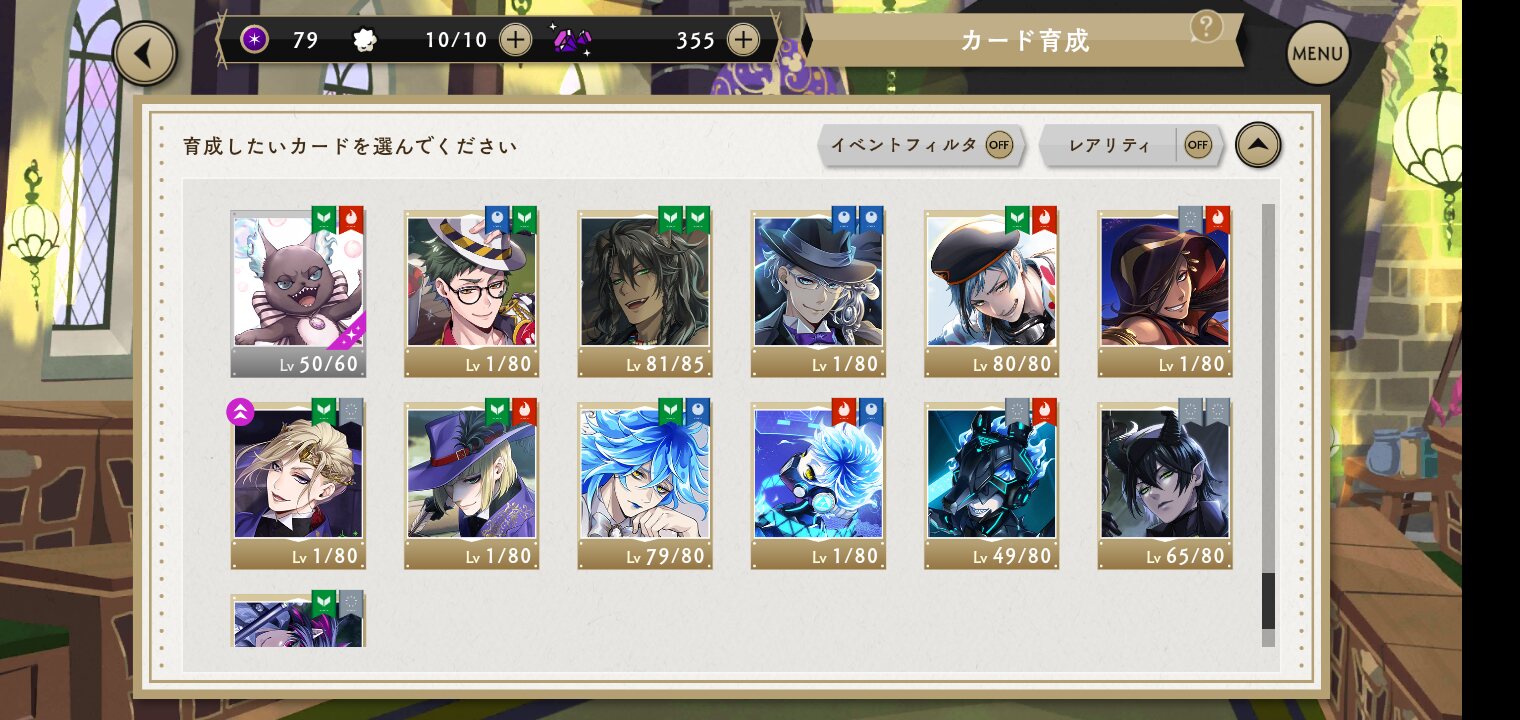
Task: Choose the horned character card Lv 65/80
Action: tap(1165, 485)
